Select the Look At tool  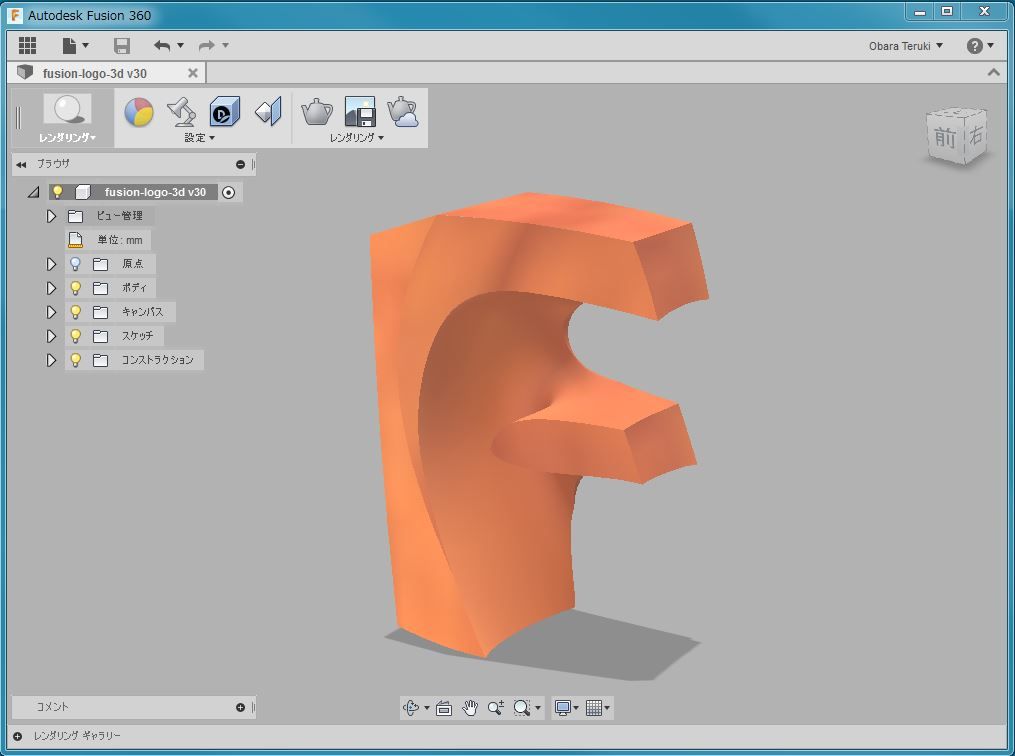pos(444,708)
